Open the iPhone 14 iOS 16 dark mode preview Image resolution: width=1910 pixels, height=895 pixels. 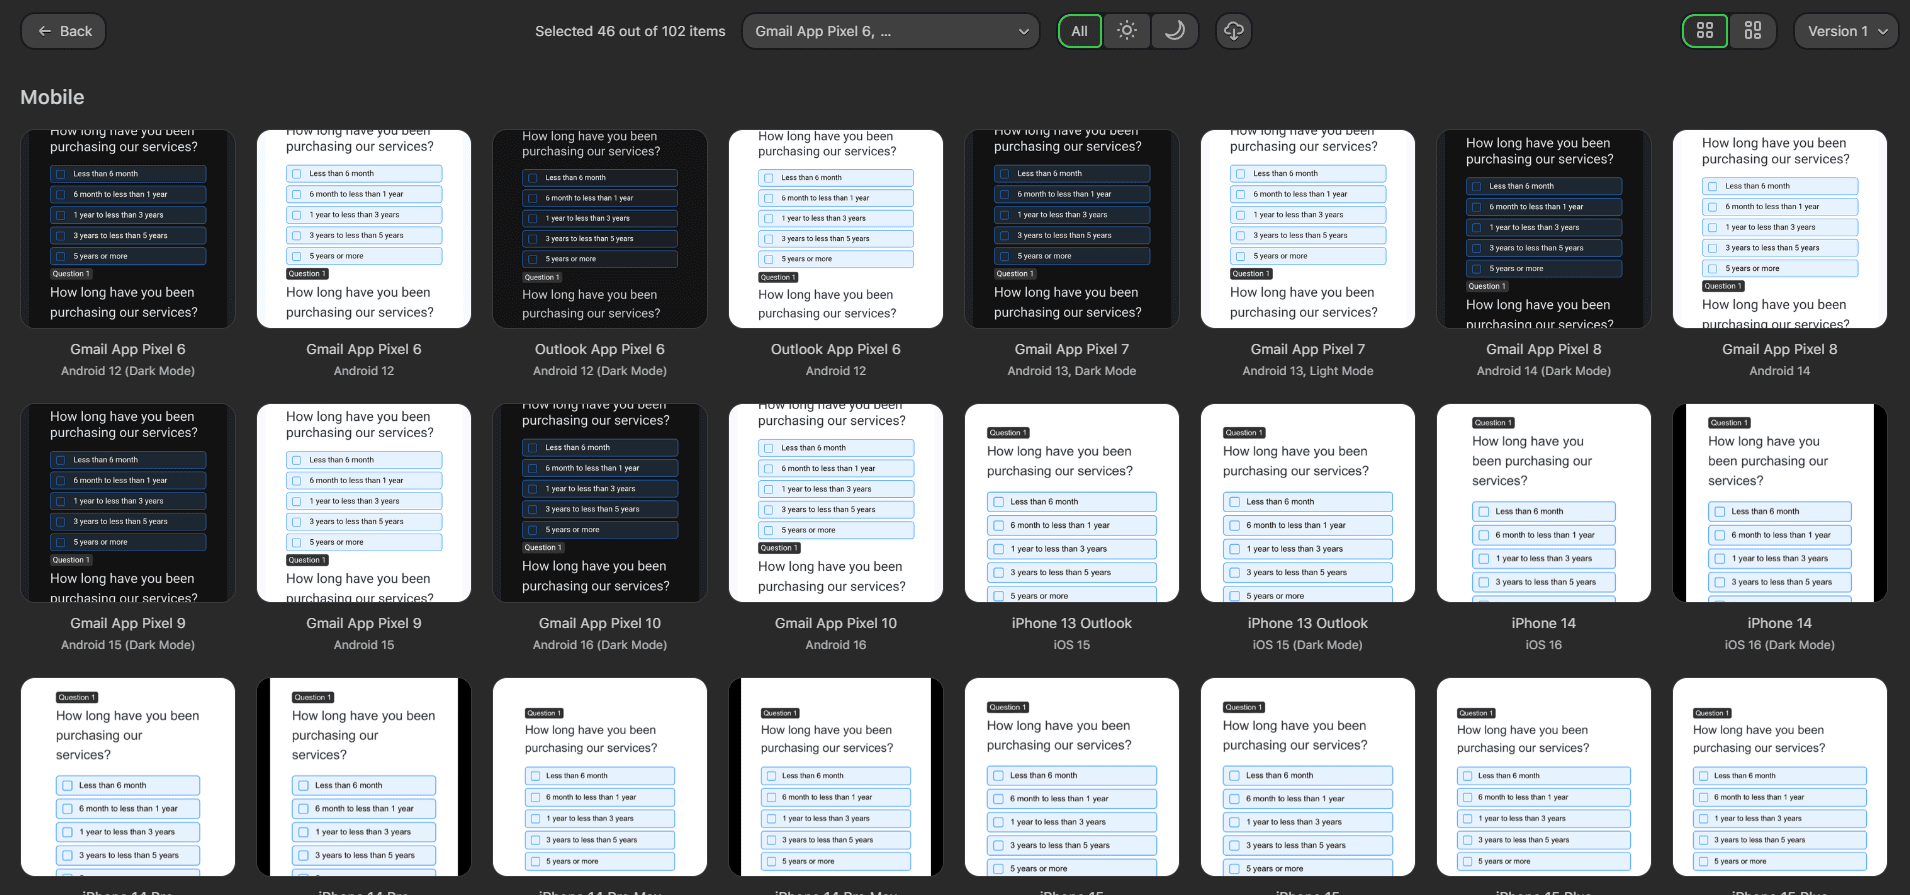[1780, 503]
